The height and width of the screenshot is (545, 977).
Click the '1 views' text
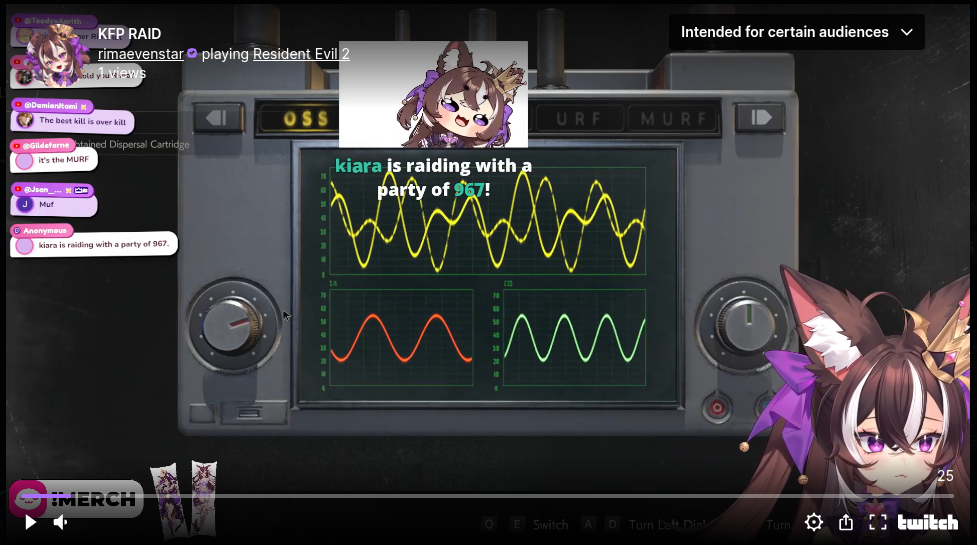(122, 73)
